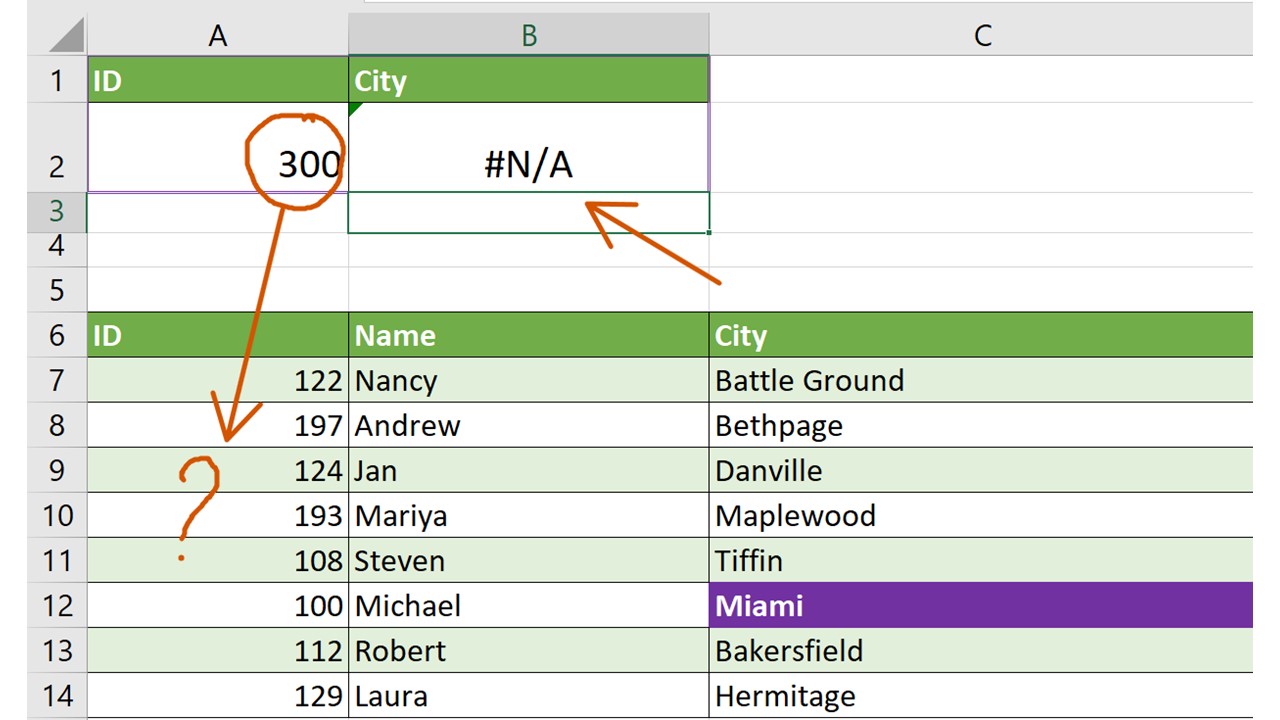Select the cell with ID 122
Image resolution: width=1280 pixels, height=720 pixels.
tap(218, 380)
